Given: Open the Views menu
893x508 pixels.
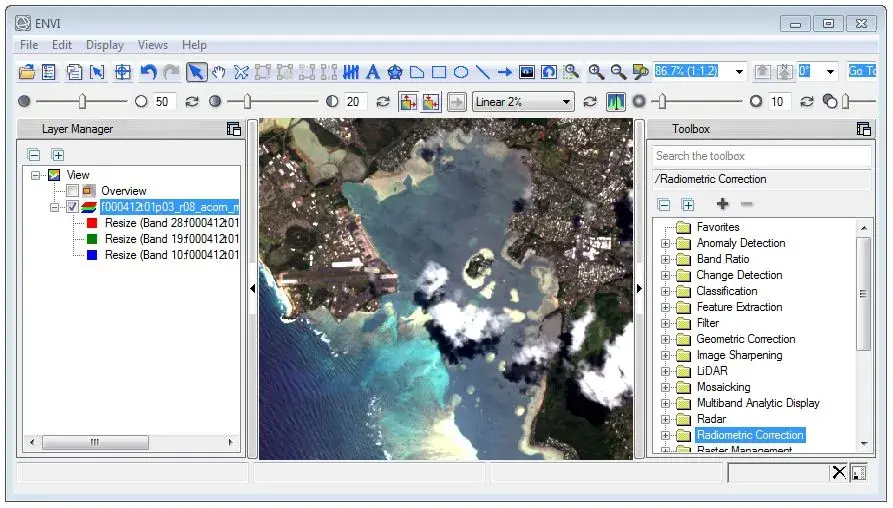Looking at the screenshot, I should pos(153,45).
